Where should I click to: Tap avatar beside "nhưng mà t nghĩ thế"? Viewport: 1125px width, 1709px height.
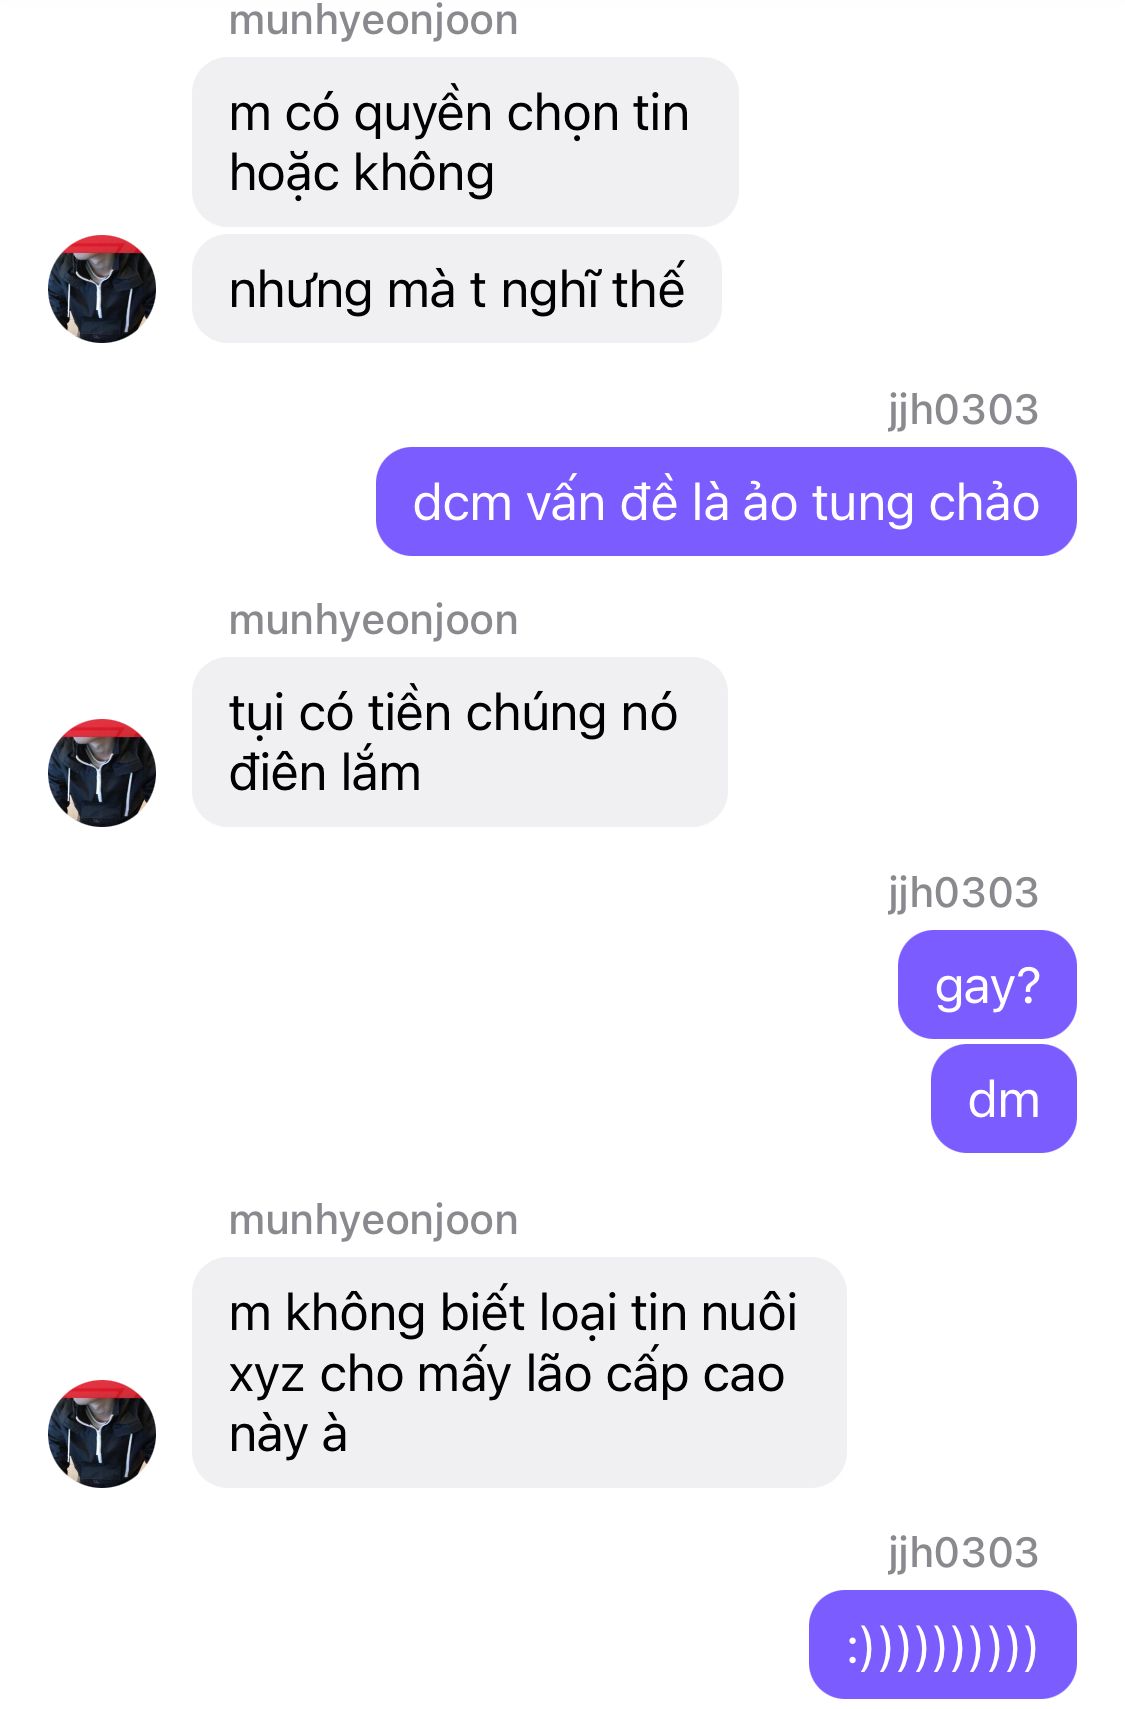102,289
